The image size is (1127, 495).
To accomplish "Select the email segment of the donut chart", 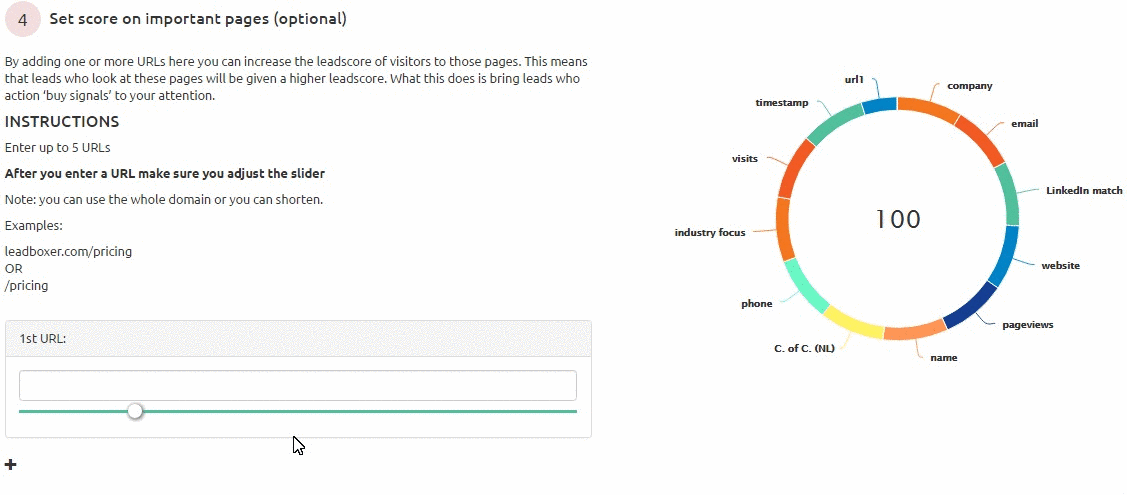I will (x=981, y=140).
